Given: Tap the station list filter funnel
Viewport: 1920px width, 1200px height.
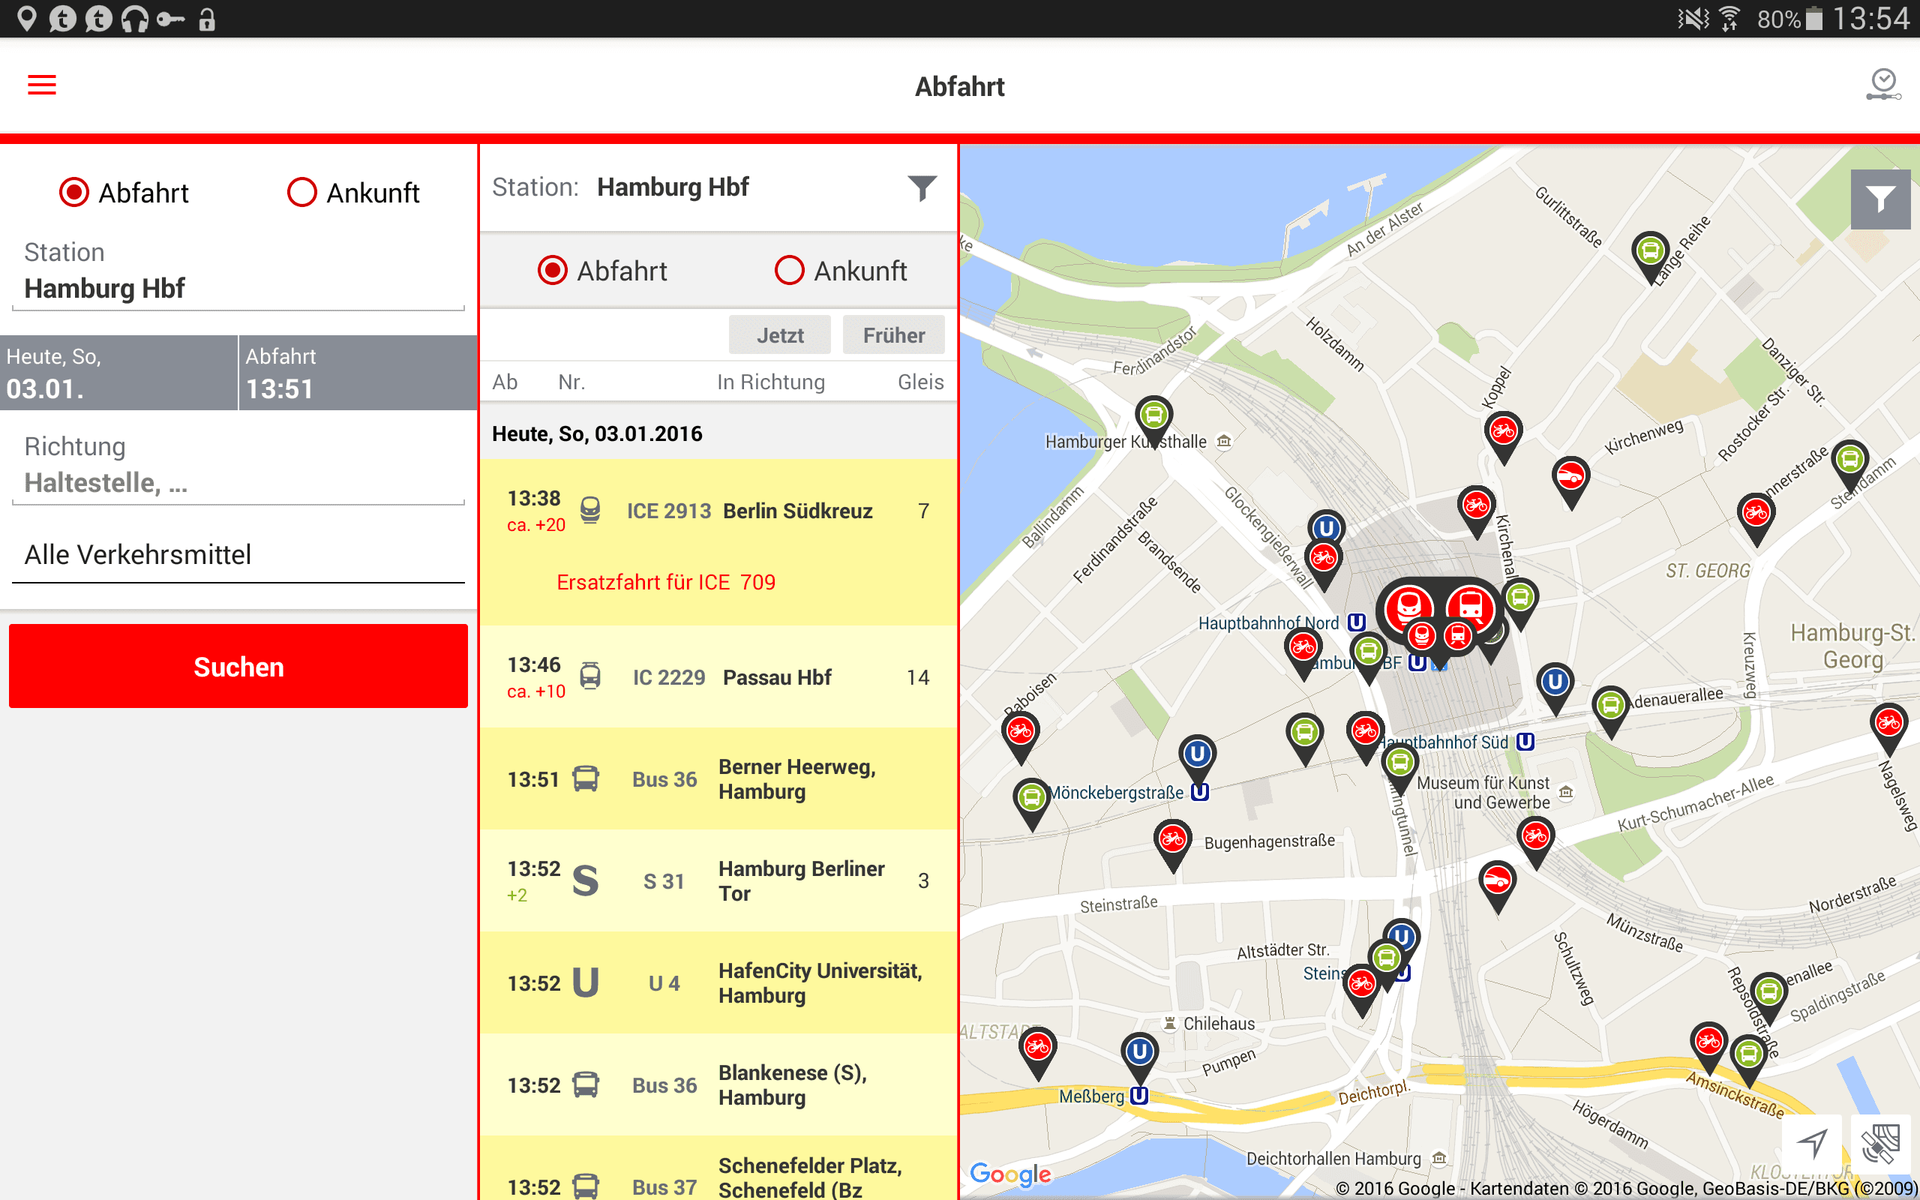Looking at the screenshot, I should tap(922, 187).
